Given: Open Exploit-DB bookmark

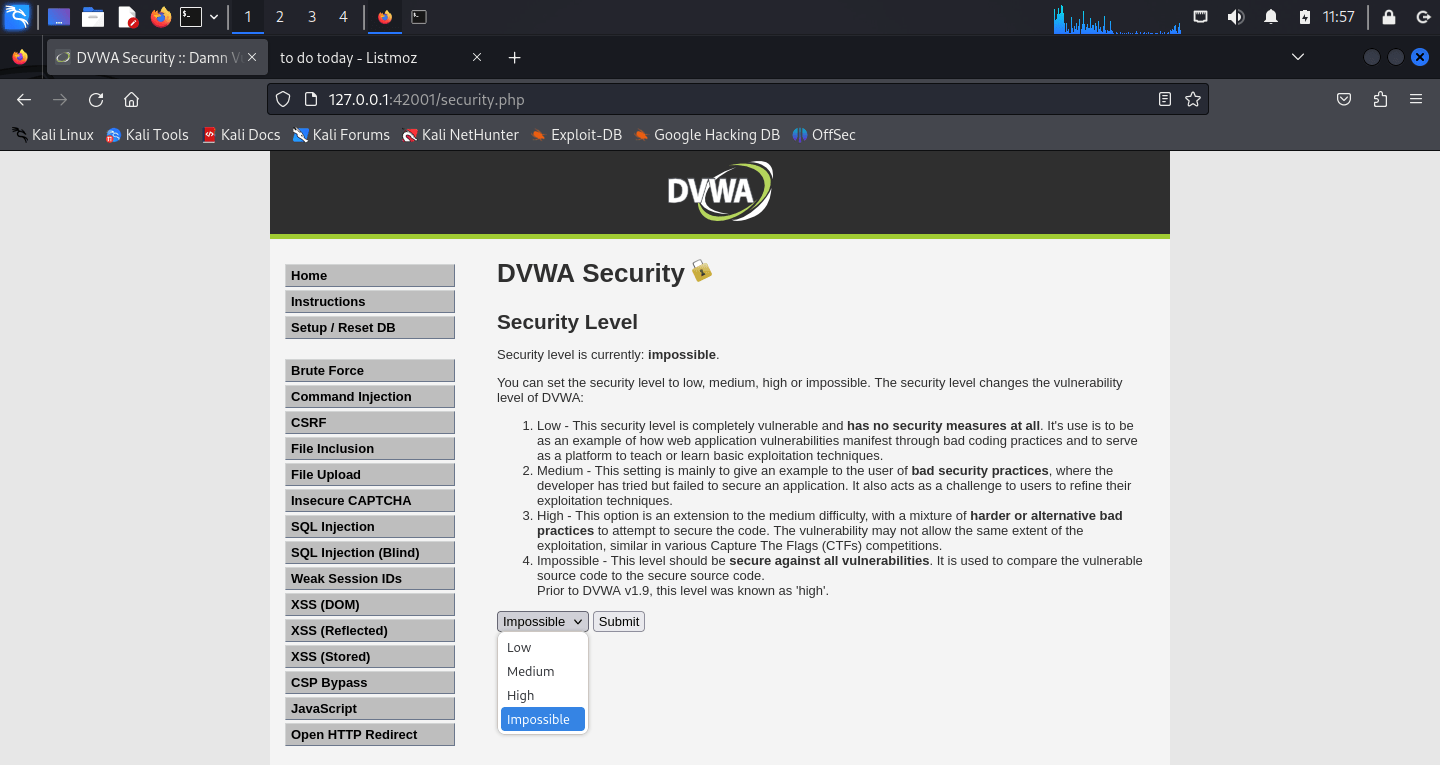Looking at the screenshot, I should point(576,135).
